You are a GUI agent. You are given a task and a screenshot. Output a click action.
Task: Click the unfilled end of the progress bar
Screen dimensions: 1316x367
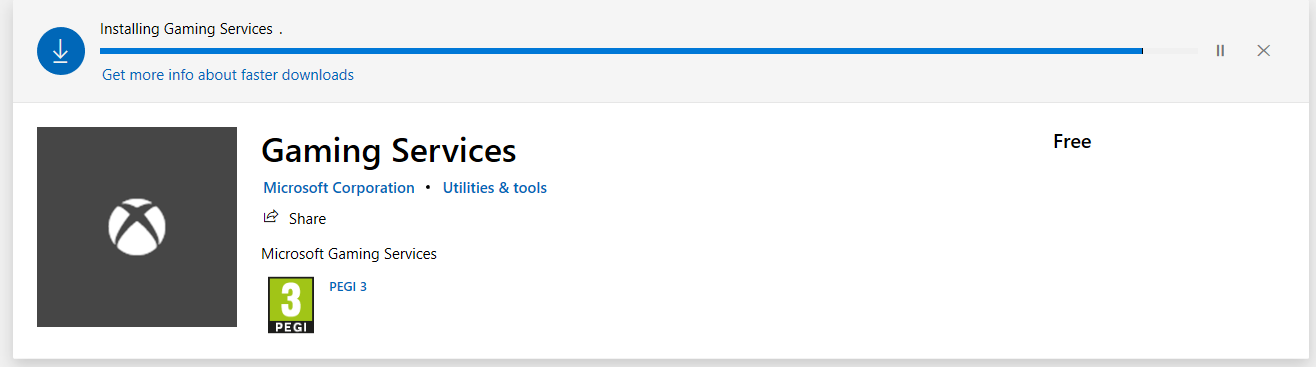[1170, 50]
